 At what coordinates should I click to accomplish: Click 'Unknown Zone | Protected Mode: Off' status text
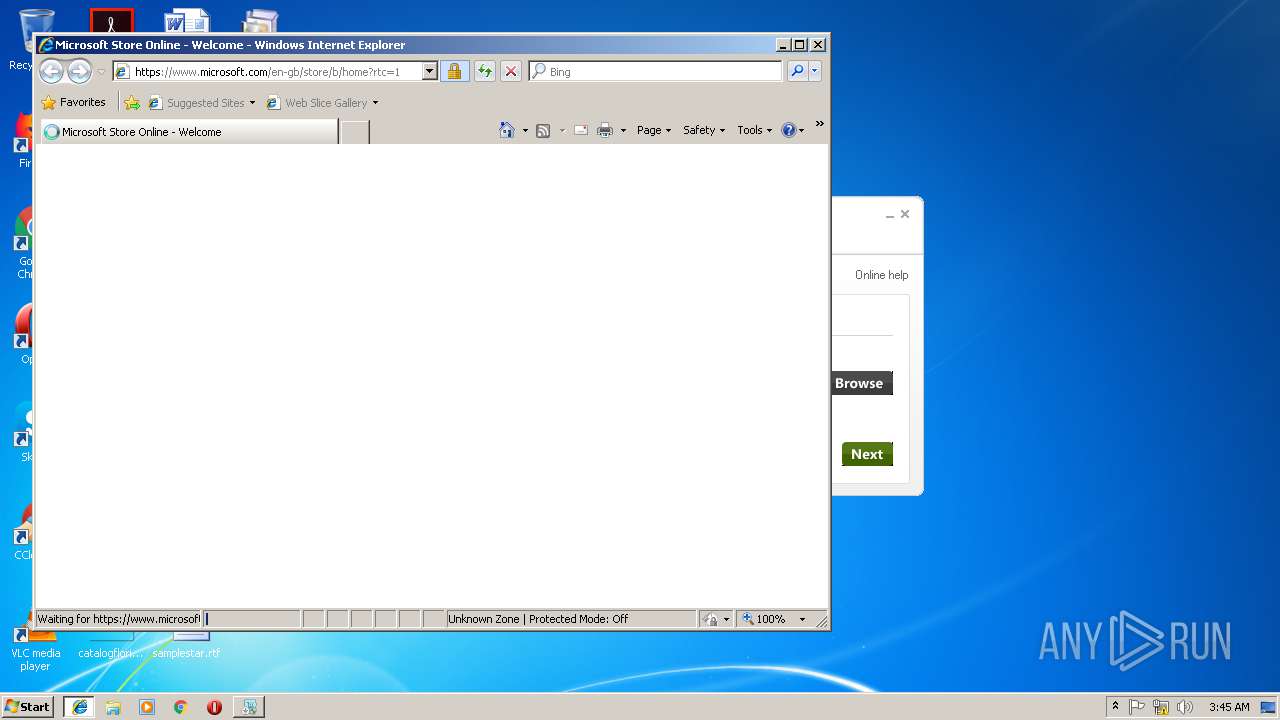[x=538, y=619]
